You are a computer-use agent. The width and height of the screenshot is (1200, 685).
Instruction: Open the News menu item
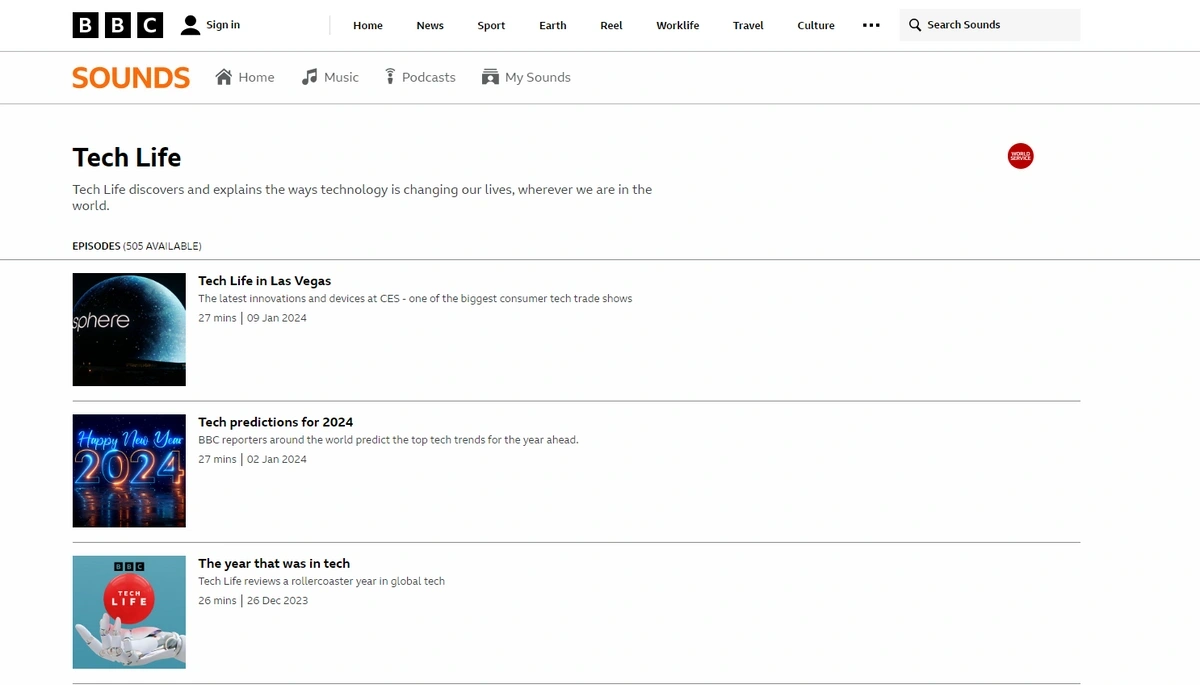click(x=429, y=25)
